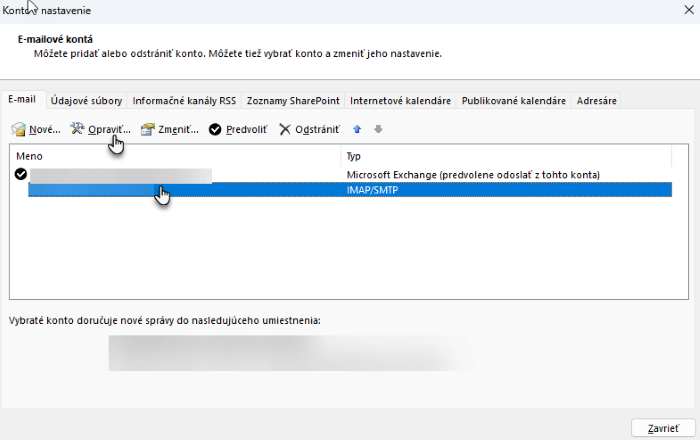Switch to Informačné kanály RSS tab
The height and width of the screenshot is (440, 700).
pos(184,101)
